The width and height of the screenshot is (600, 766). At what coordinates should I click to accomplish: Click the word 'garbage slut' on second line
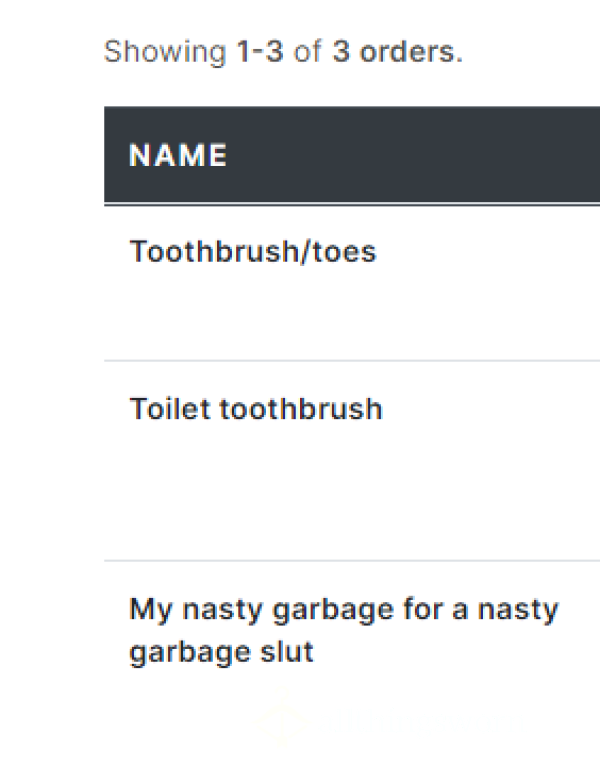(x=221, y=652)
